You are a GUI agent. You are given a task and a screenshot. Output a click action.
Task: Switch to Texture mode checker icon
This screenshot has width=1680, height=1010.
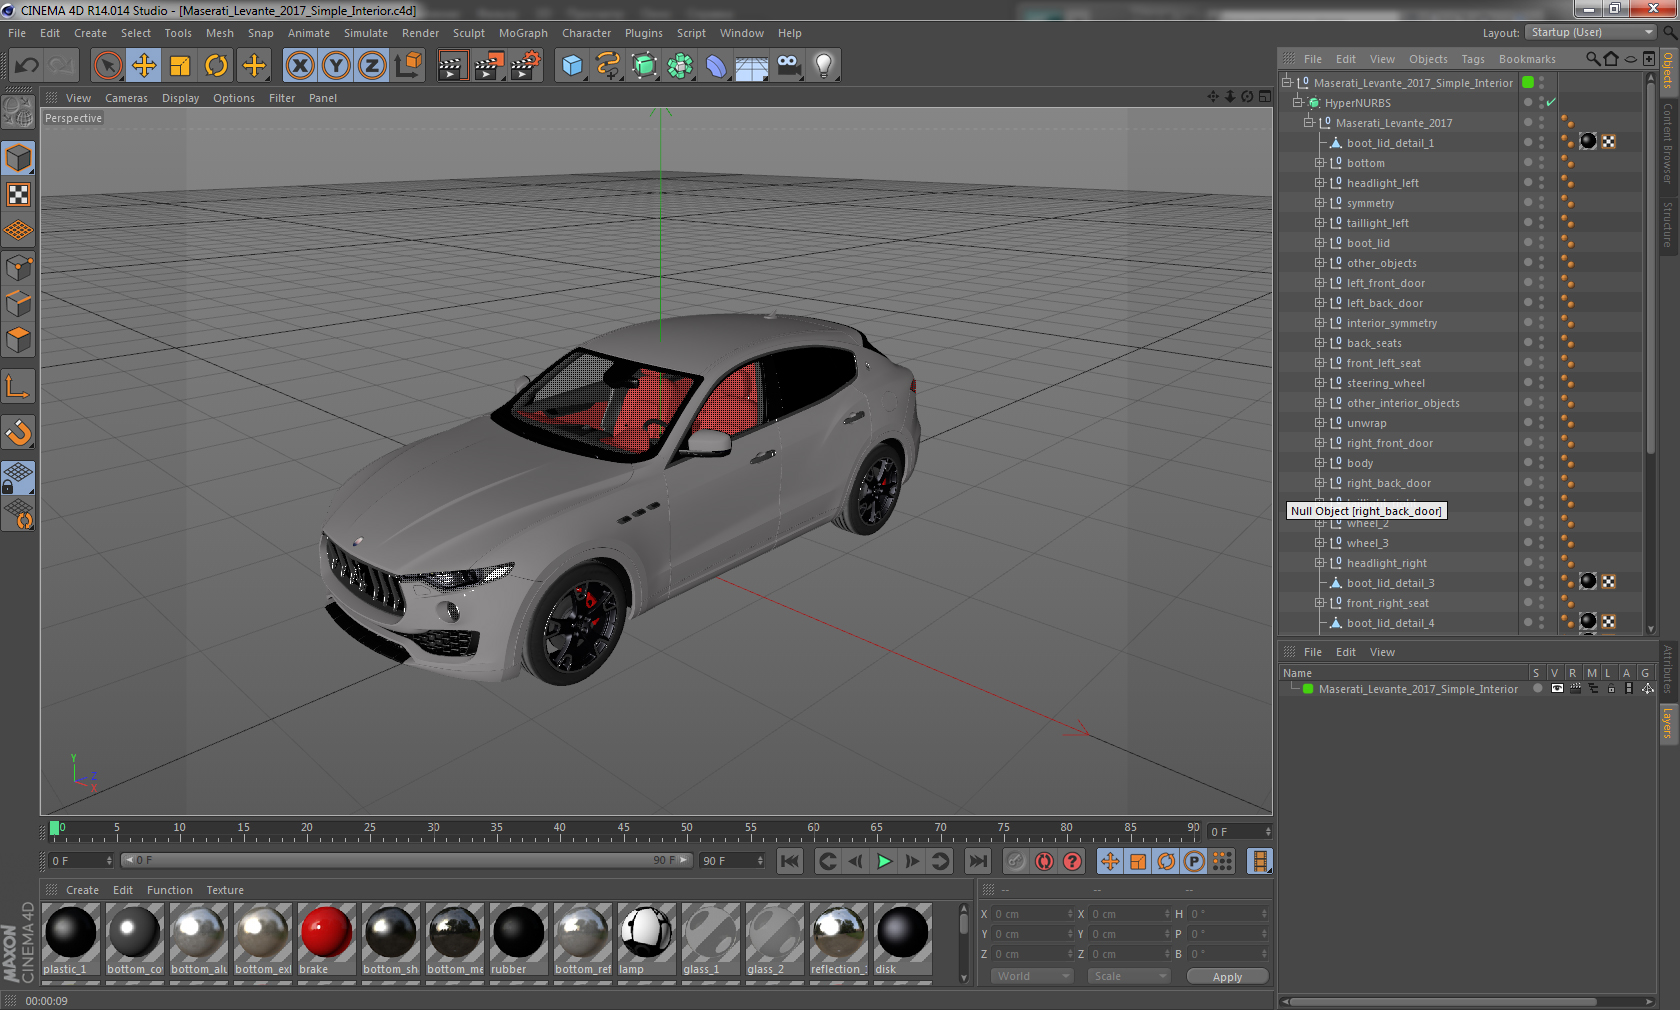[18, 194]
